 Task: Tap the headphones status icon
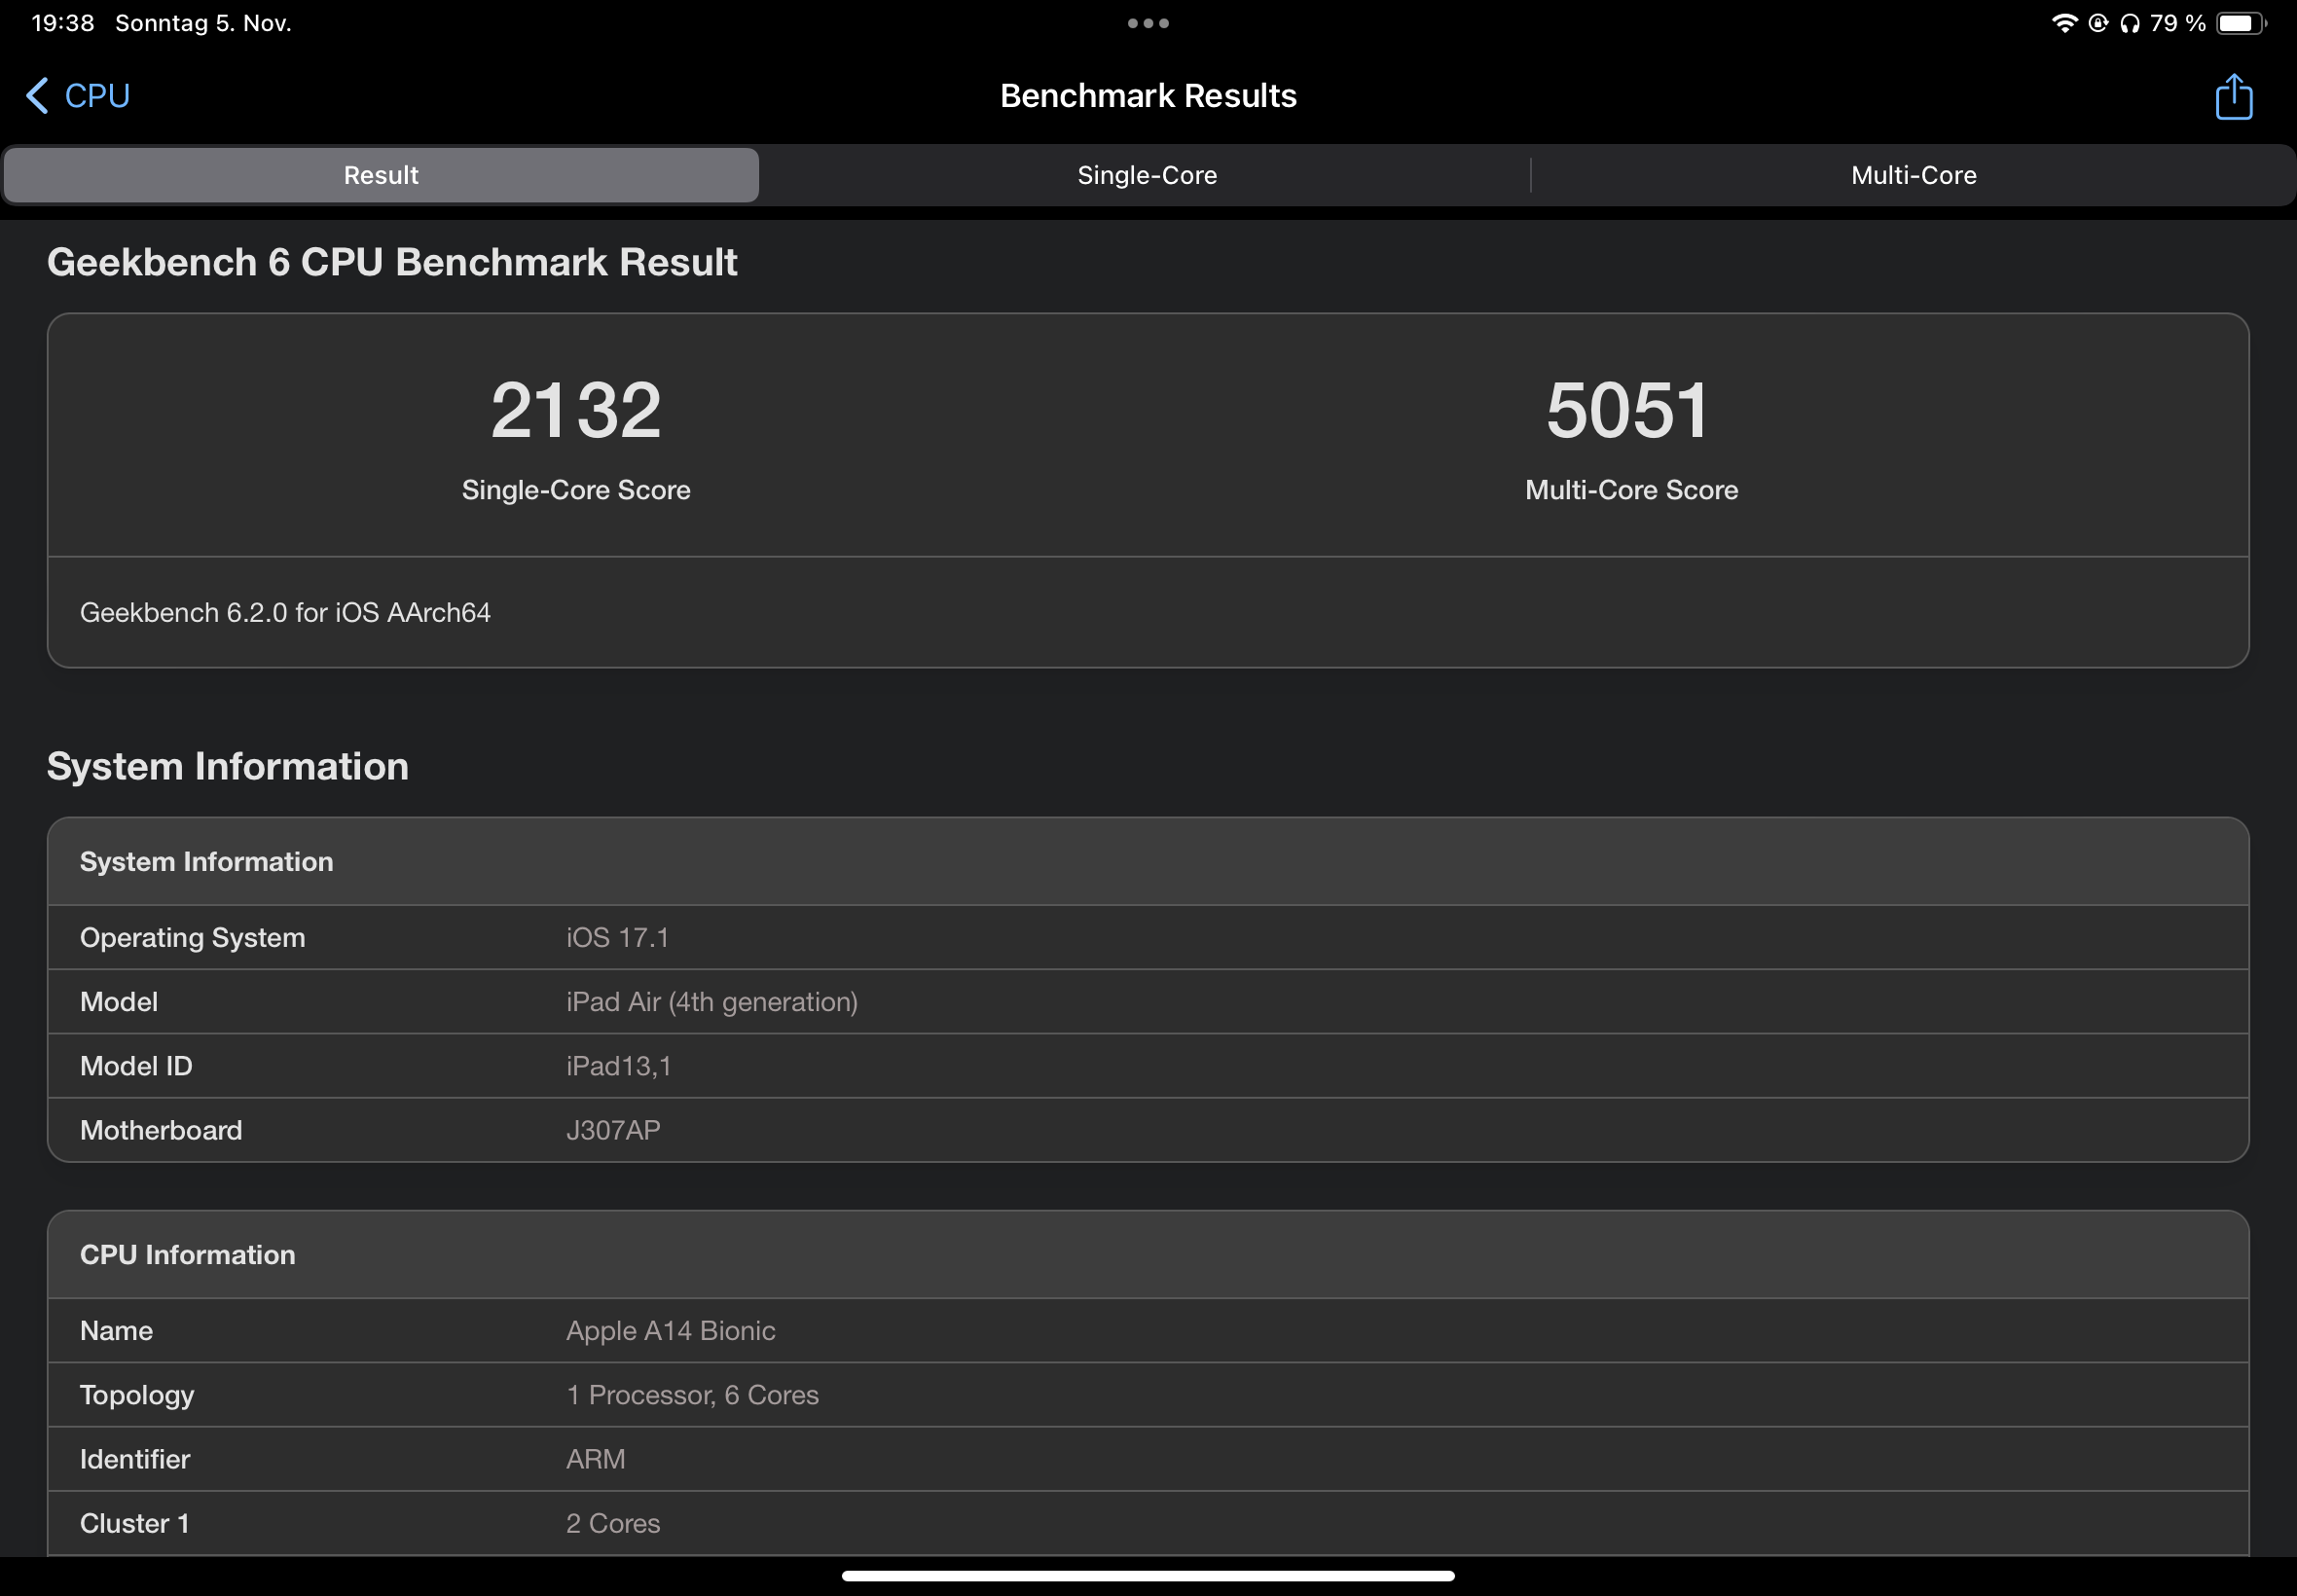coord(2130,23)
